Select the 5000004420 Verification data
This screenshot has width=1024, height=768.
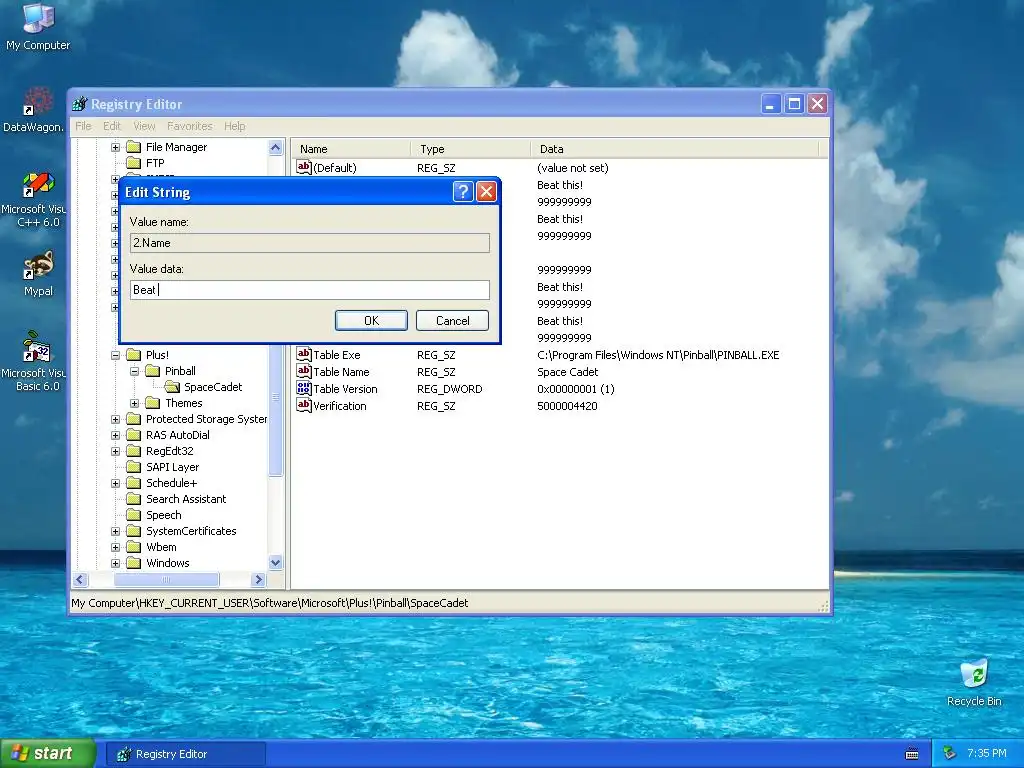(567, 406)
